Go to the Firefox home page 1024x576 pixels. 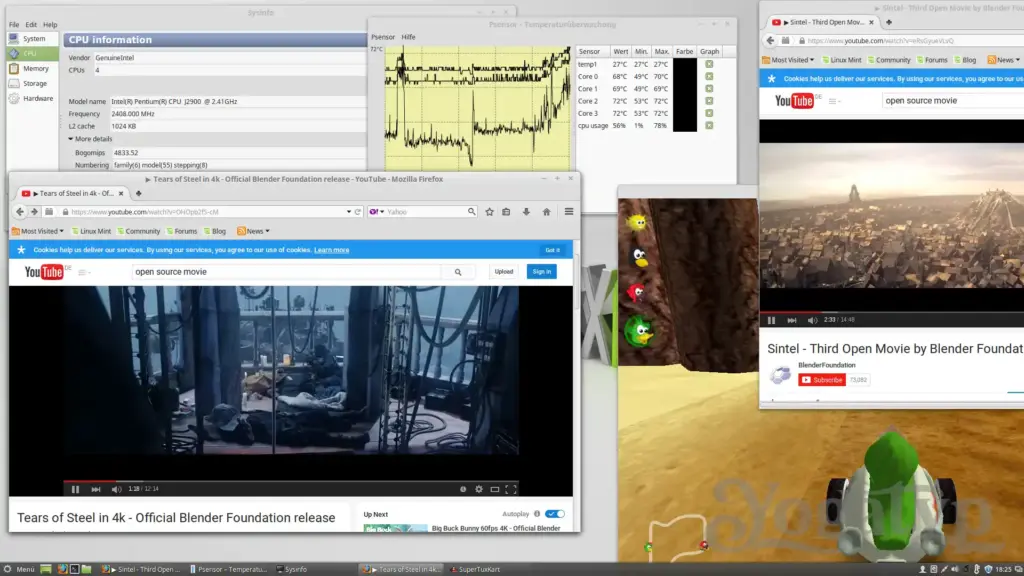click(547, 212)
